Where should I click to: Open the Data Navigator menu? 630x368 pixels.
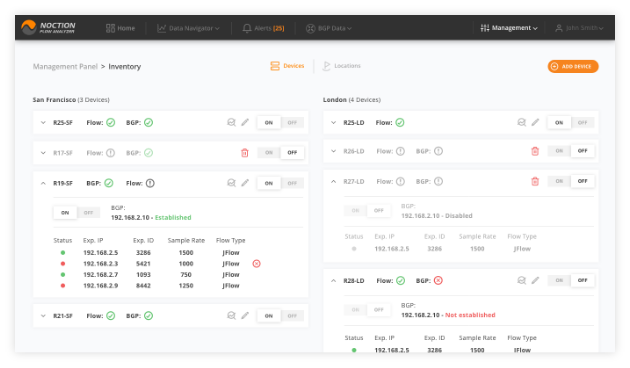click(x=188, y=28)
